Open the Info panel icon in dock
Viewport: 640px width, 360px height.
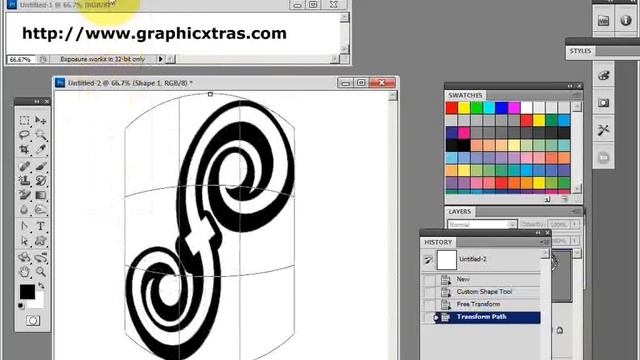[x=626, y=20]
